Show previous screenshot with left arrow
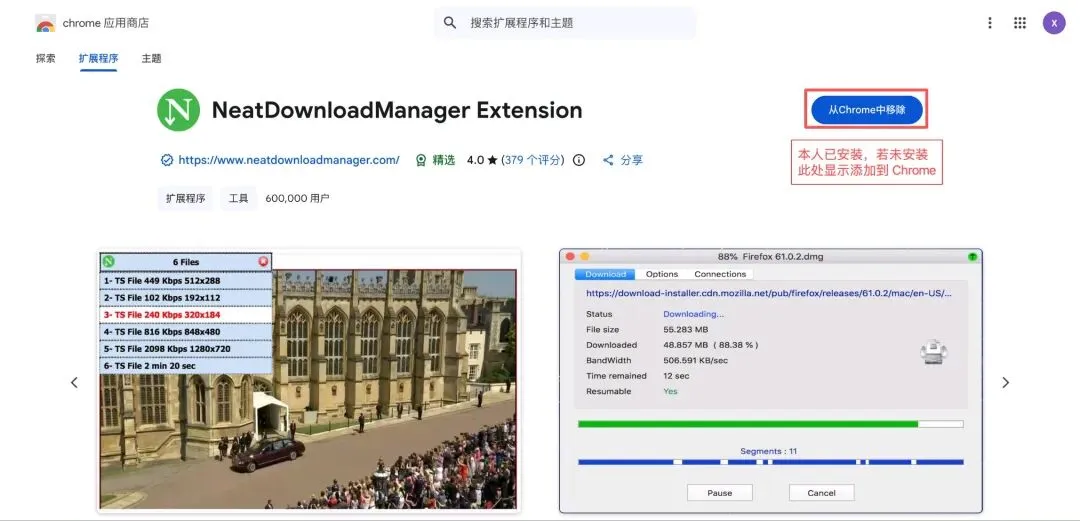1080x521 pixels. tap(74, 382)
